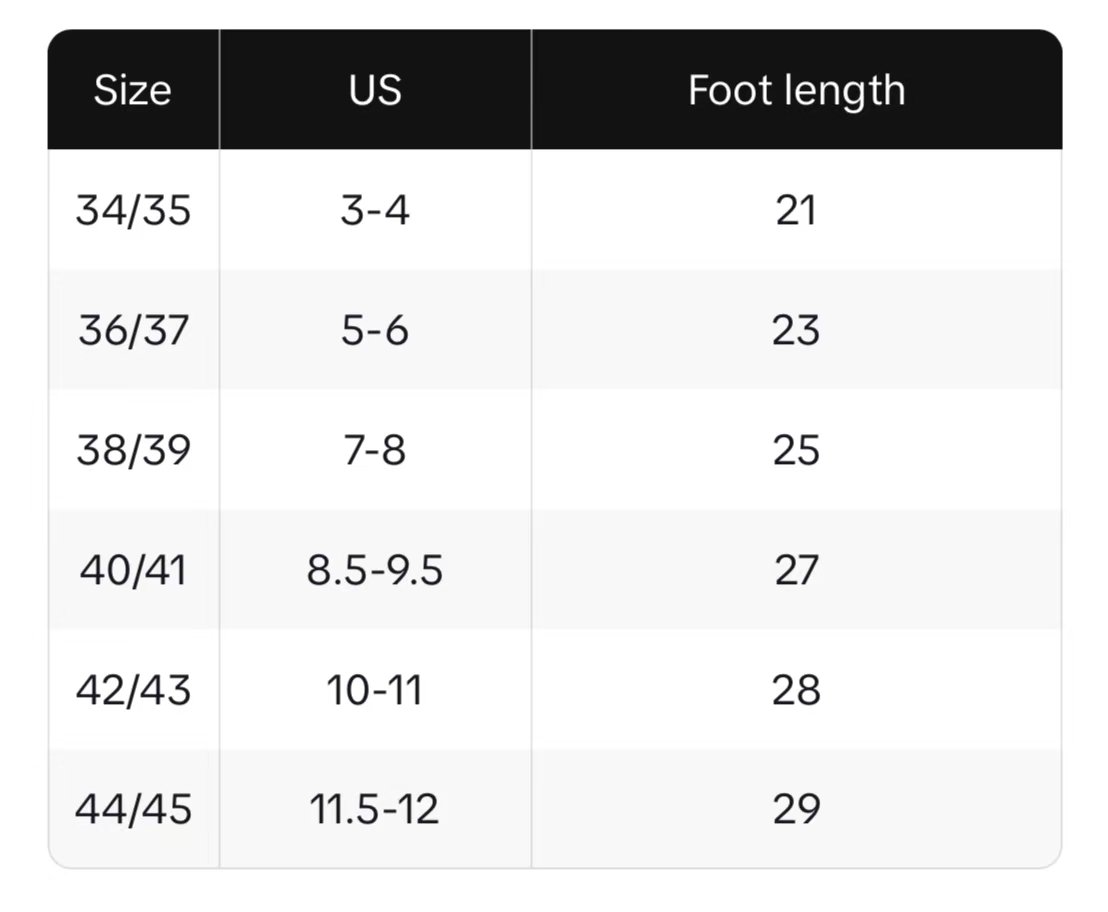Image resolution: width=1108 pixels, height=912 pixels.
Task: Select the 42/43 size cell
Action: 133,691
